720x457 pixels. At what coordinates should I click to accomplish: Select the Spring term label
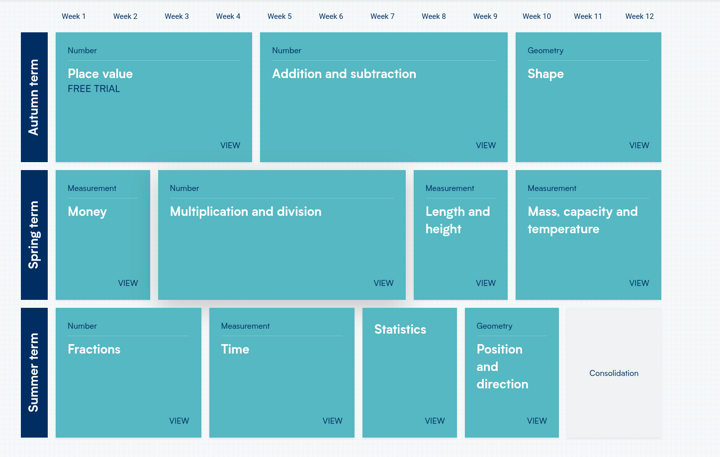click(x=34, y=235)
